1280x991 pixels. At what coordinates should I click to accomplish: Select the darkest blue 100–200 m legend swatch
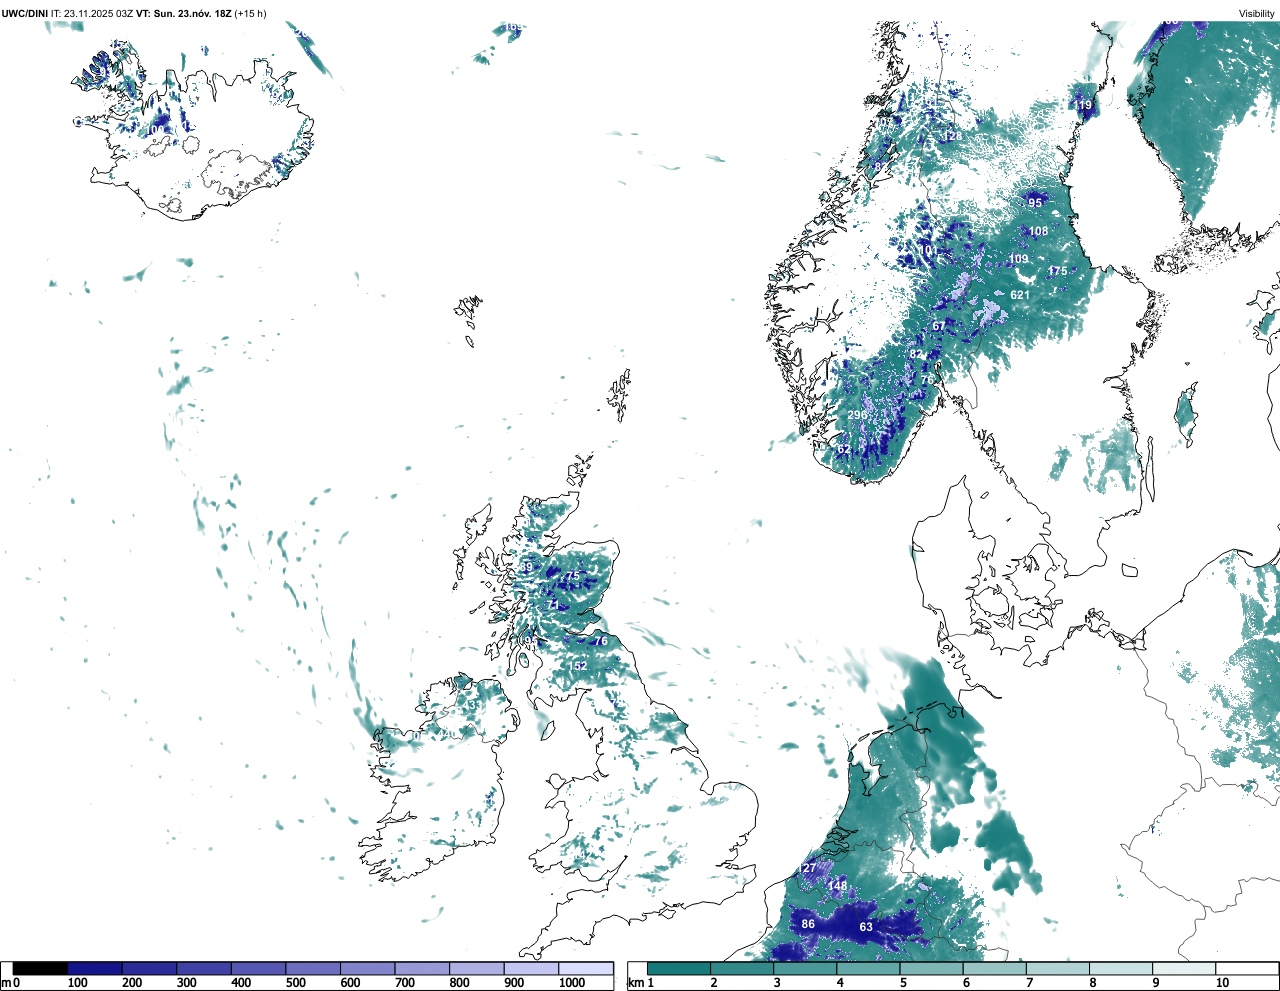click(x=95, y=968)
